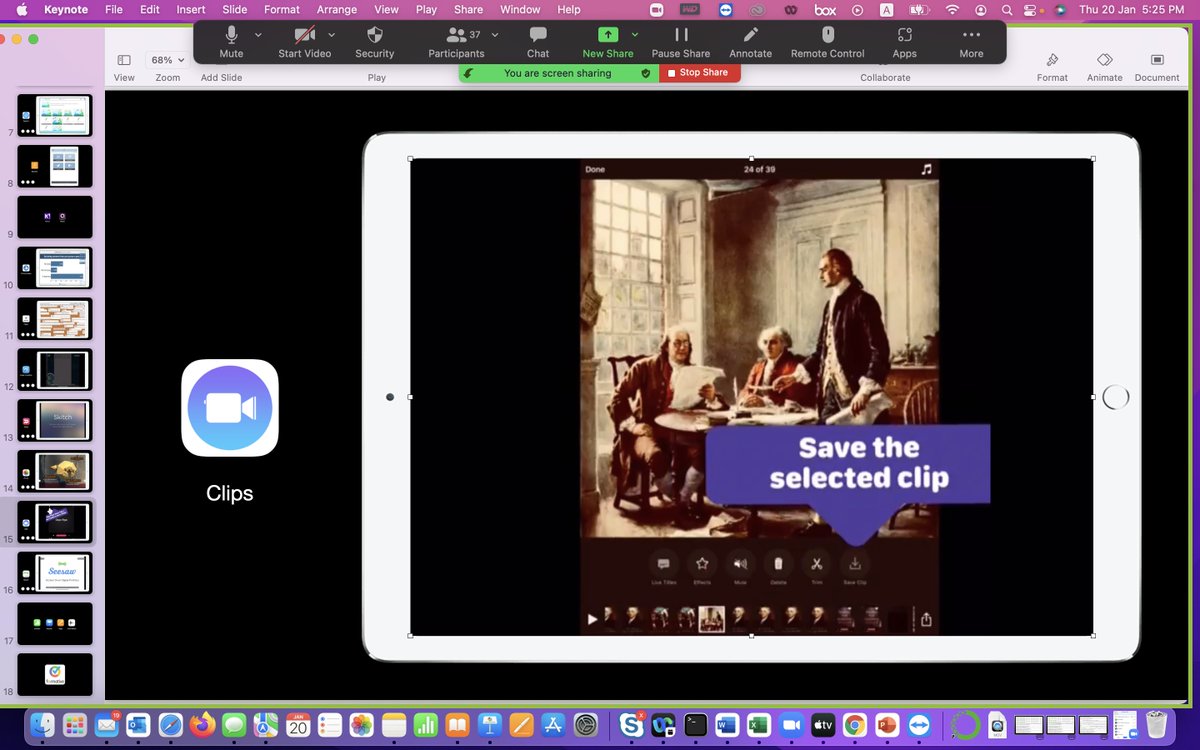This screenshot has width=1200, height=750.
Task: Open Zoom Apps
Action: click(x=904, y=41)
